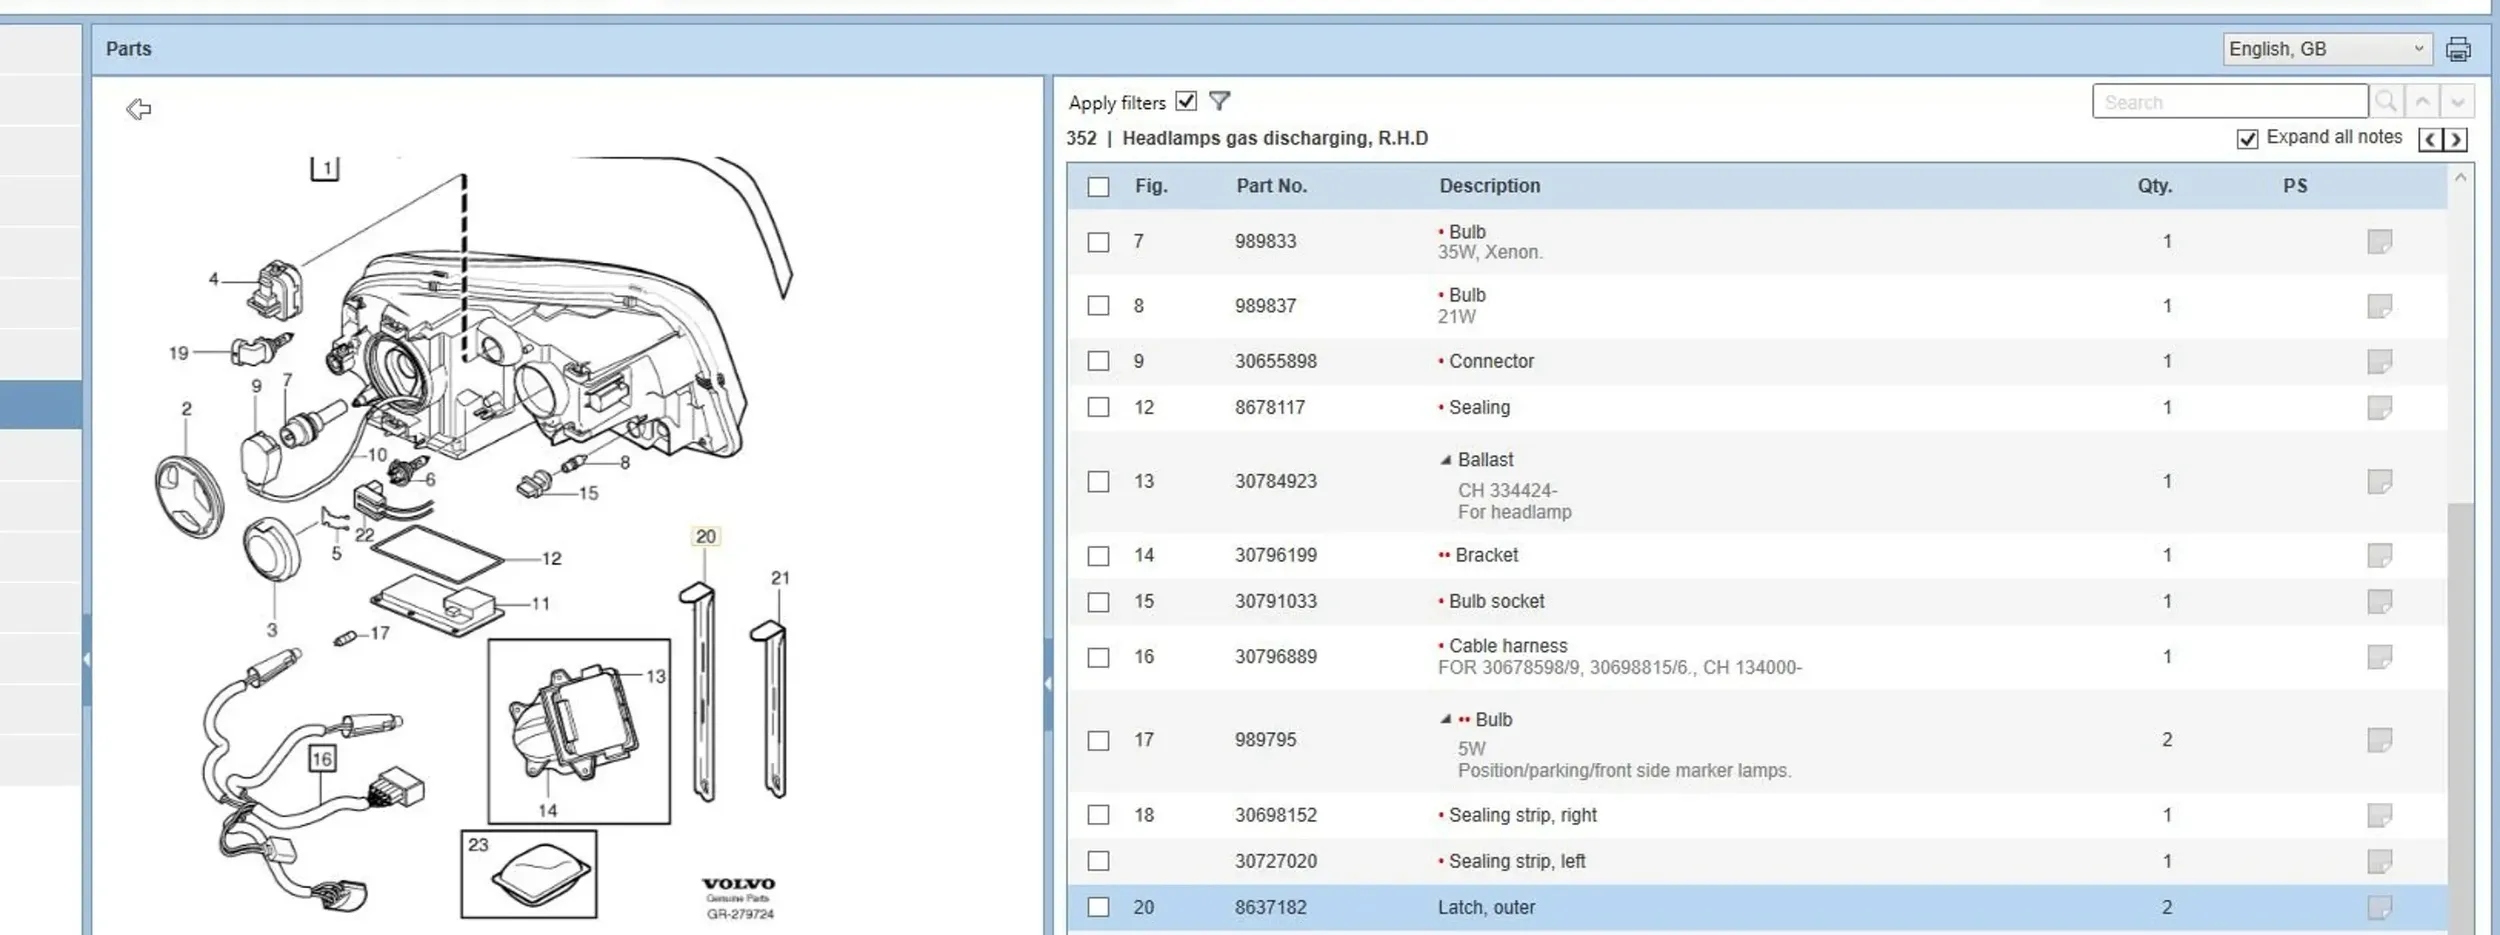Viewport: 2500px width, 935px height.
Task: Sort by Description column header
Action: (x=1490, y=186)
